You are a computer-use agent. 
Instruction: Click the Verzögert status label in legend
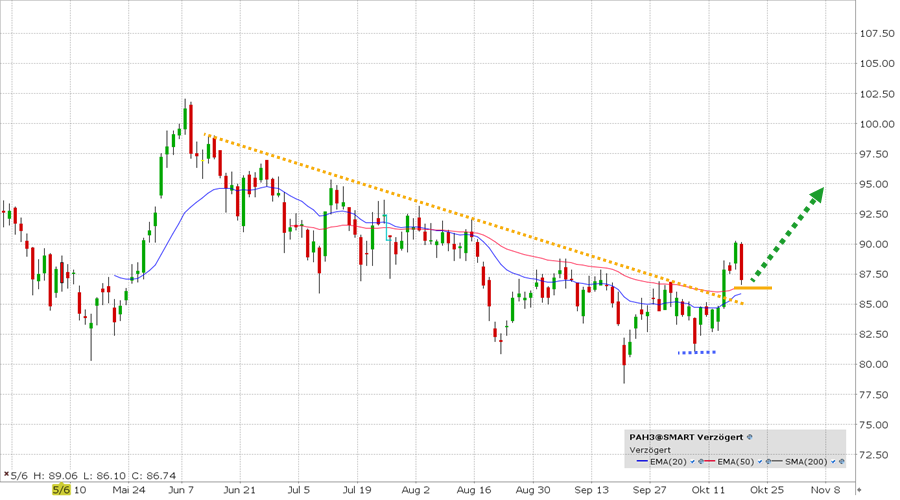(650, 450)
